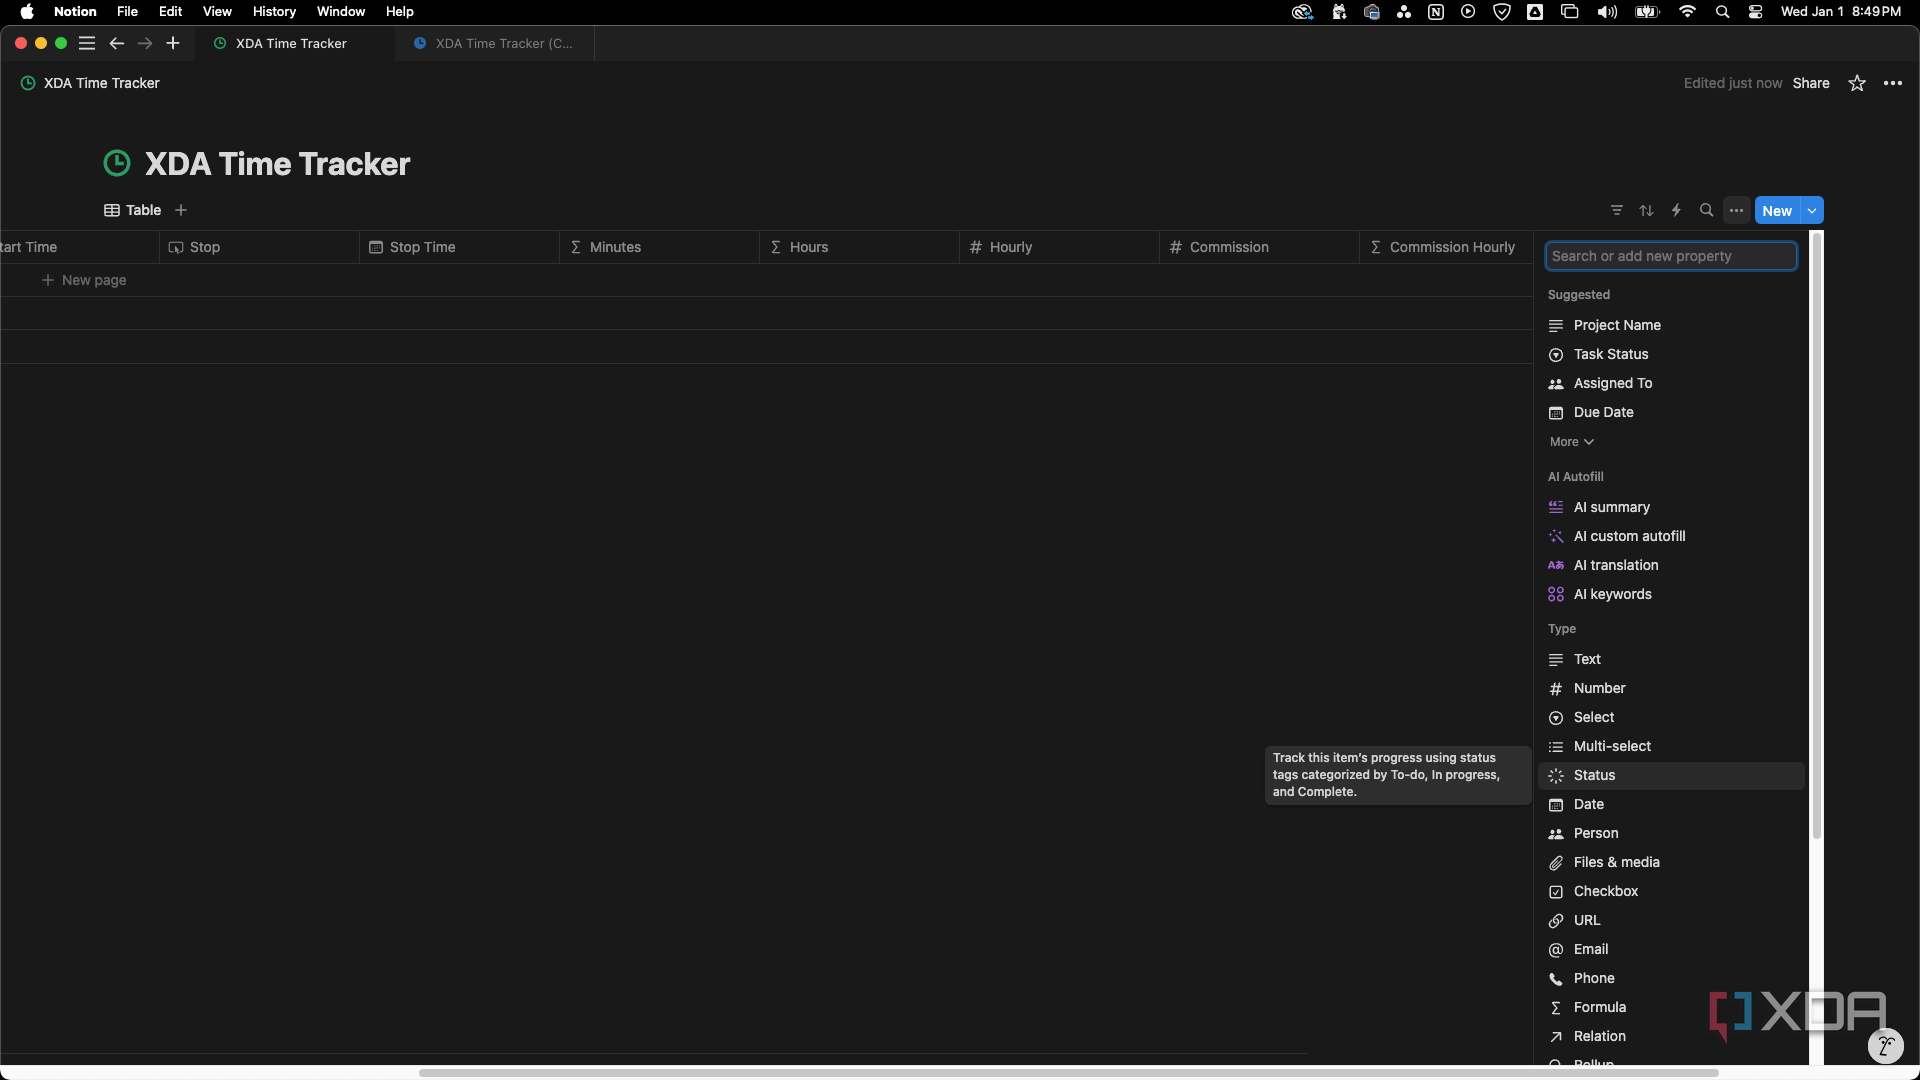Open the New button dropdown arrow
This screenshot has height=1080, width=1920.
click(1812, 211)
